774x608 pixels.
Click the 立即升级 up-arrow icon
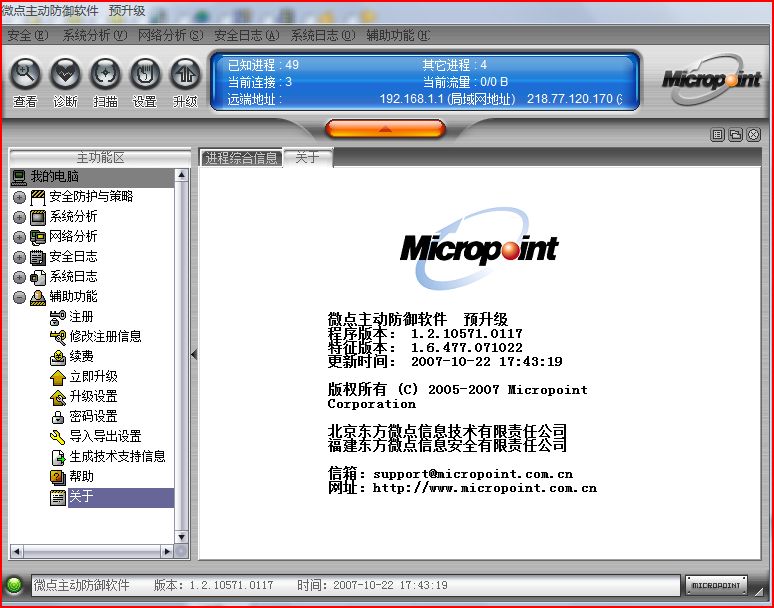coord(58,377)
